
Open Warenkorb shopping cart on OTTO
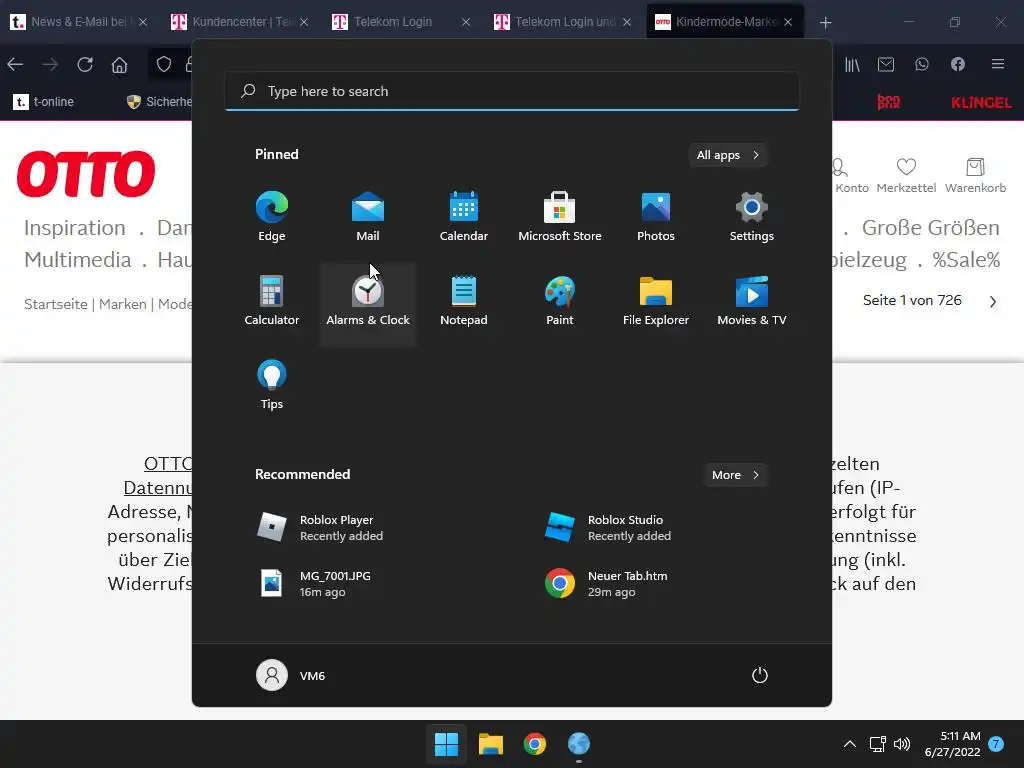click(975, 175)
